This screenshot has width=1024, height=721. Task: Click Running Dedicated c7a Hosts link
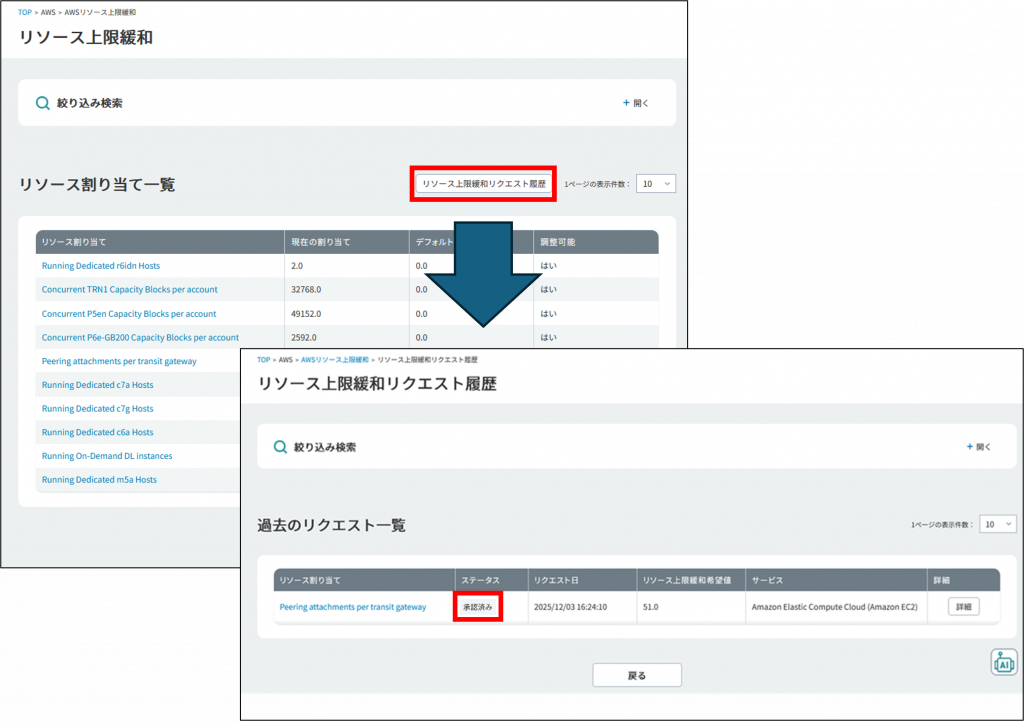(x=97, y=385)
